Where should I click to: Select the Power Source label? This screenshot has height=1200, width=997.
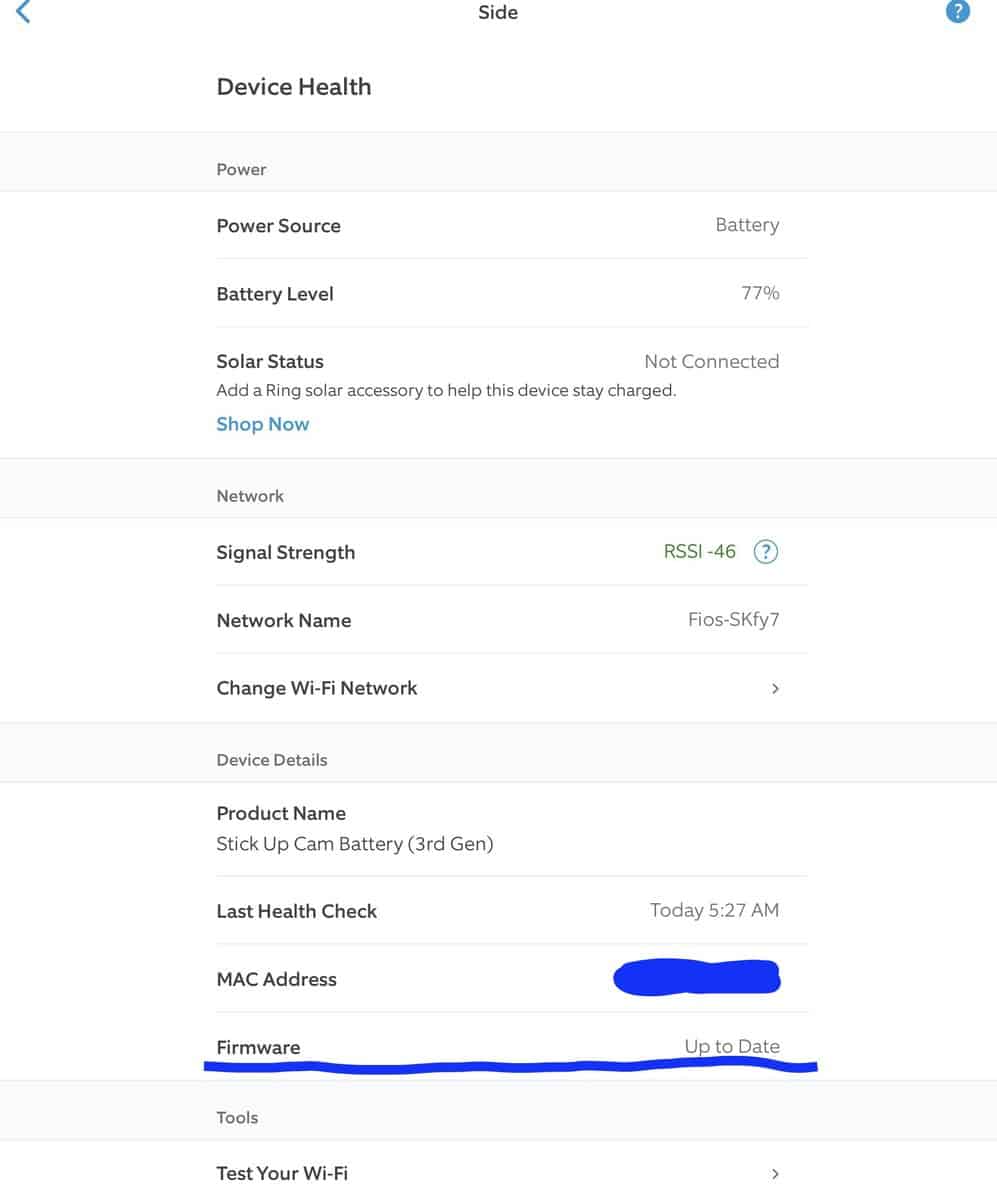pos(279,226)
